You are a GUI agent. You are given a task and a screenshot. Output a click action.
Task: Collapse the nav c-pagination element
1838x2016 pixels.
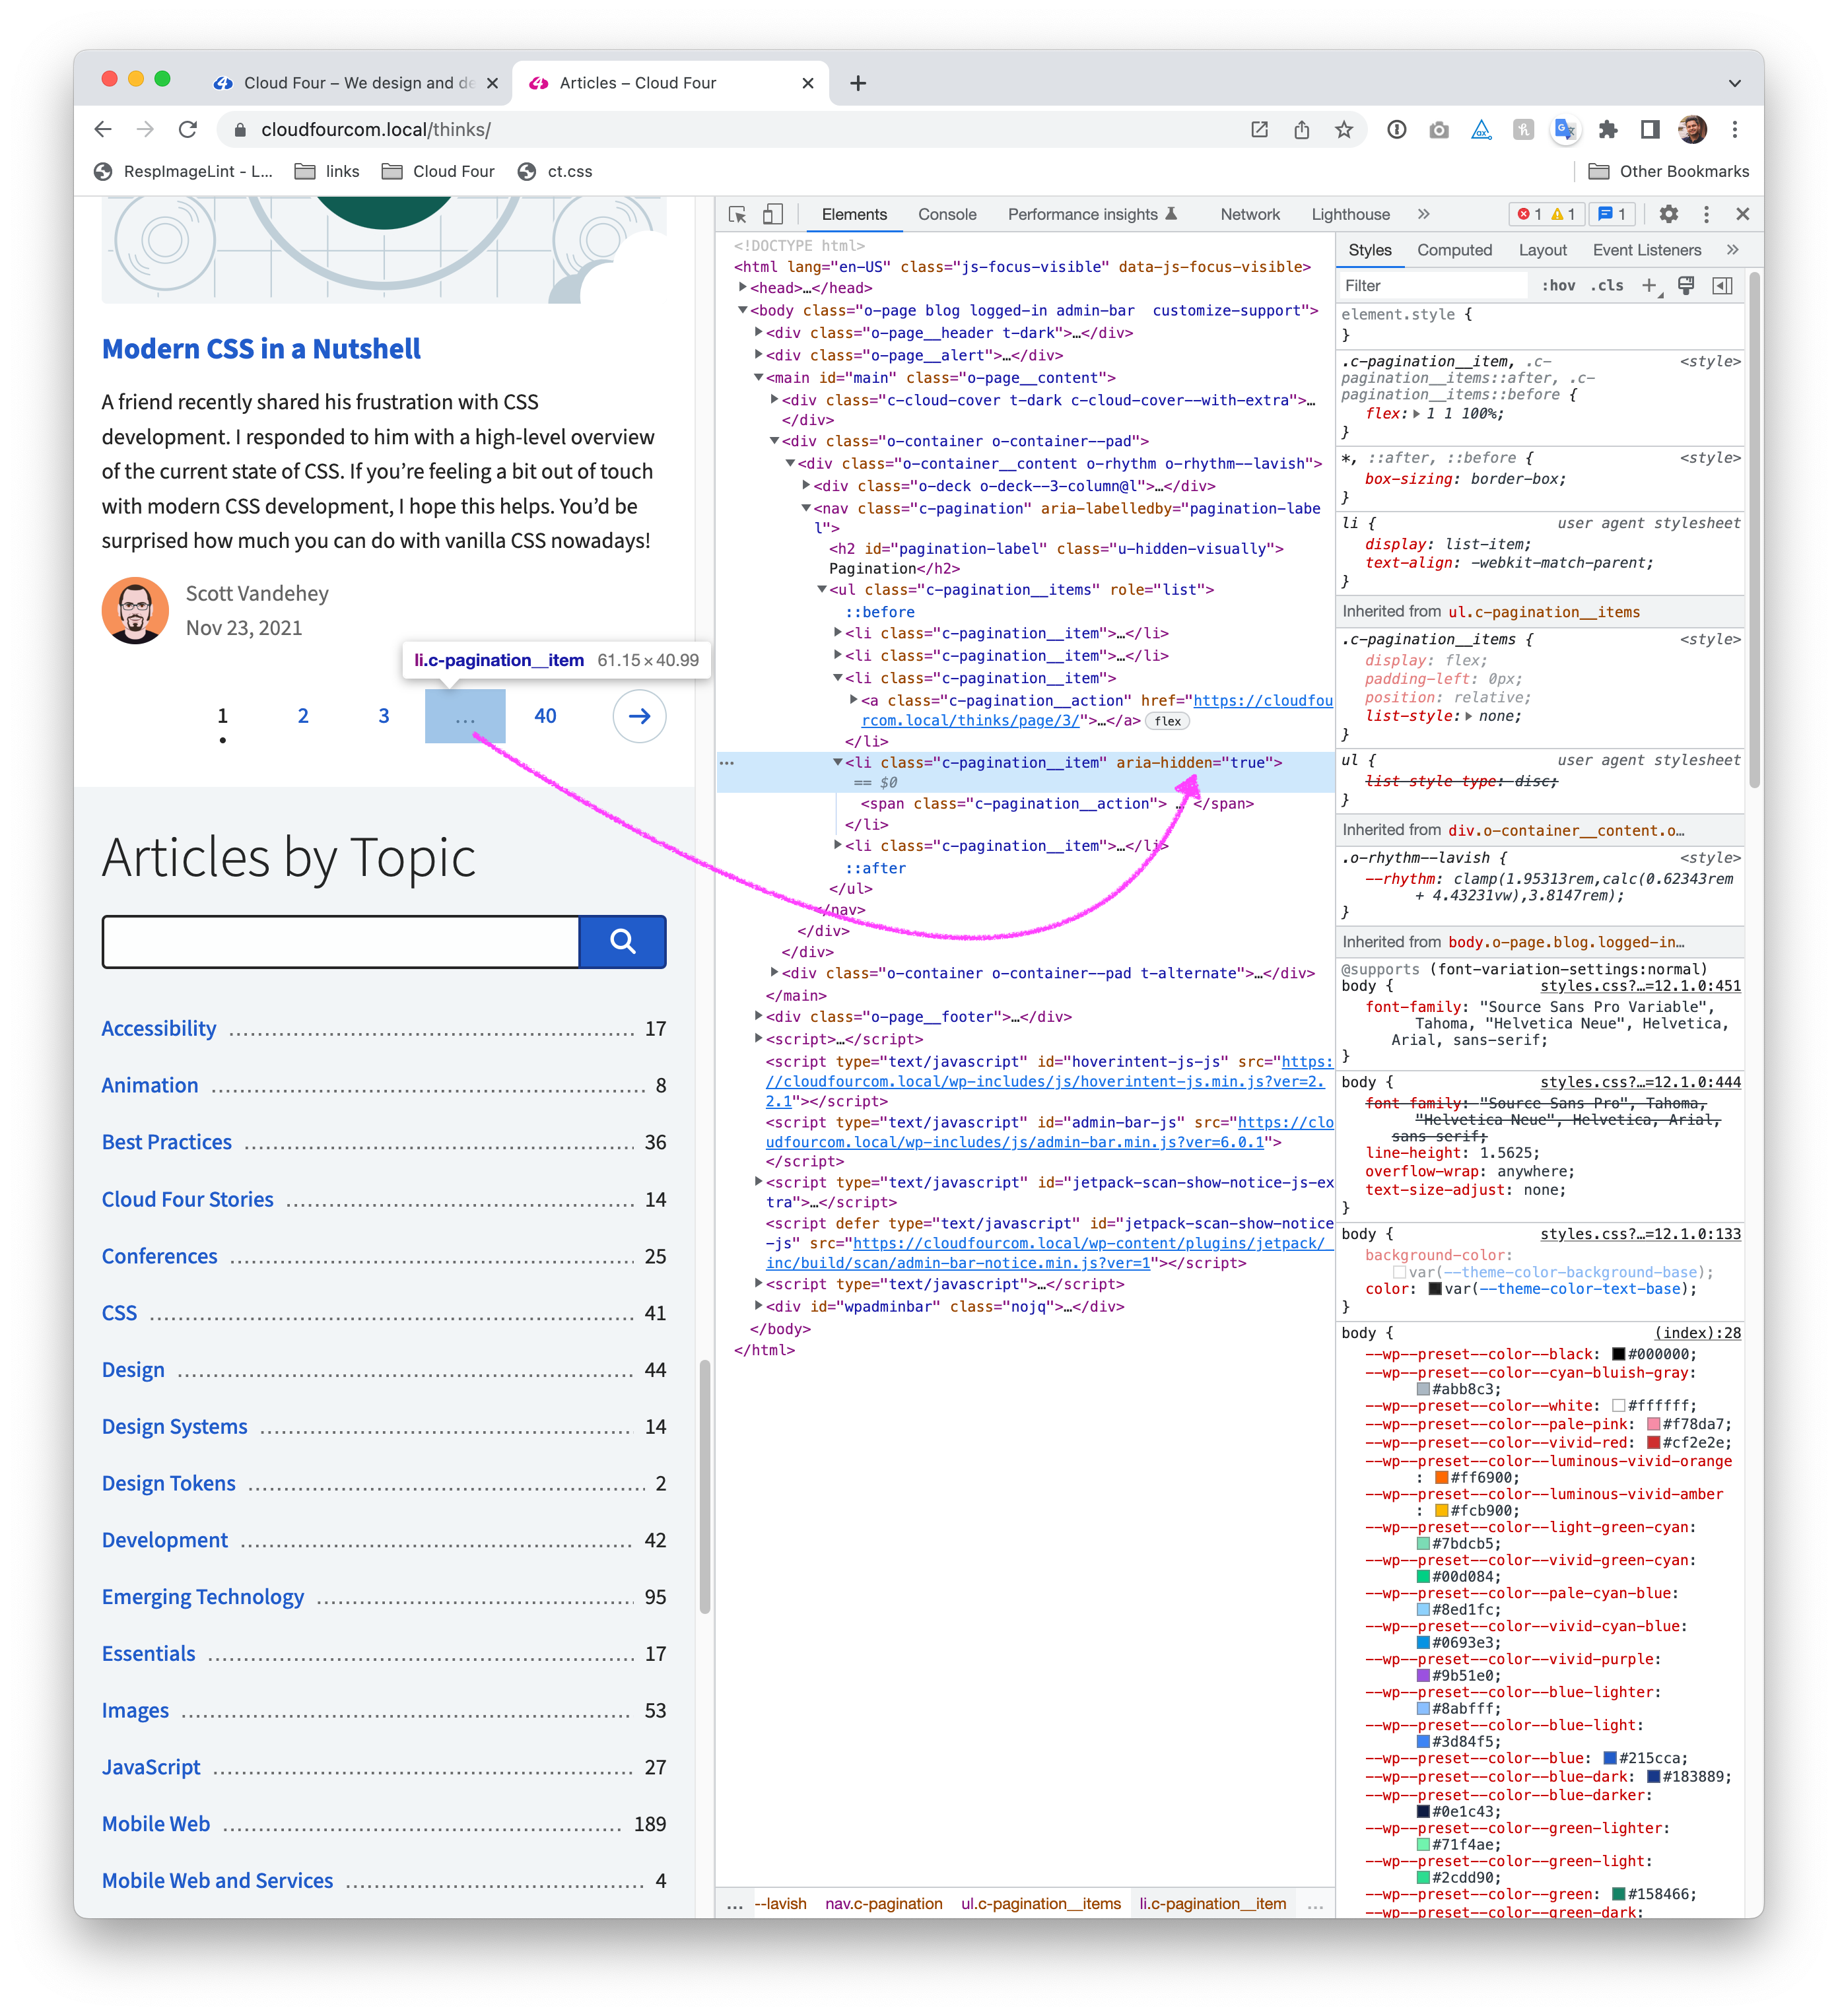(806, 508)
